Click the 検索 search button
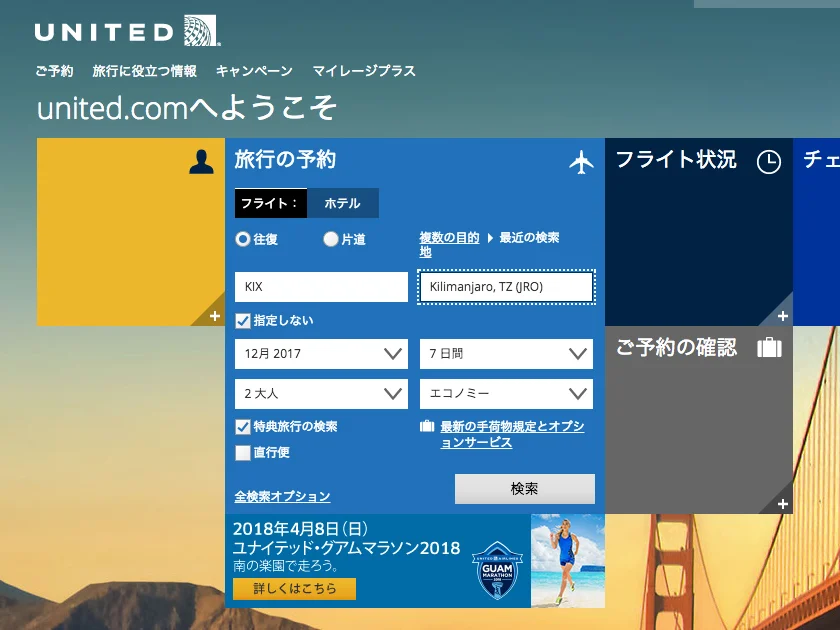 [525, 489]
